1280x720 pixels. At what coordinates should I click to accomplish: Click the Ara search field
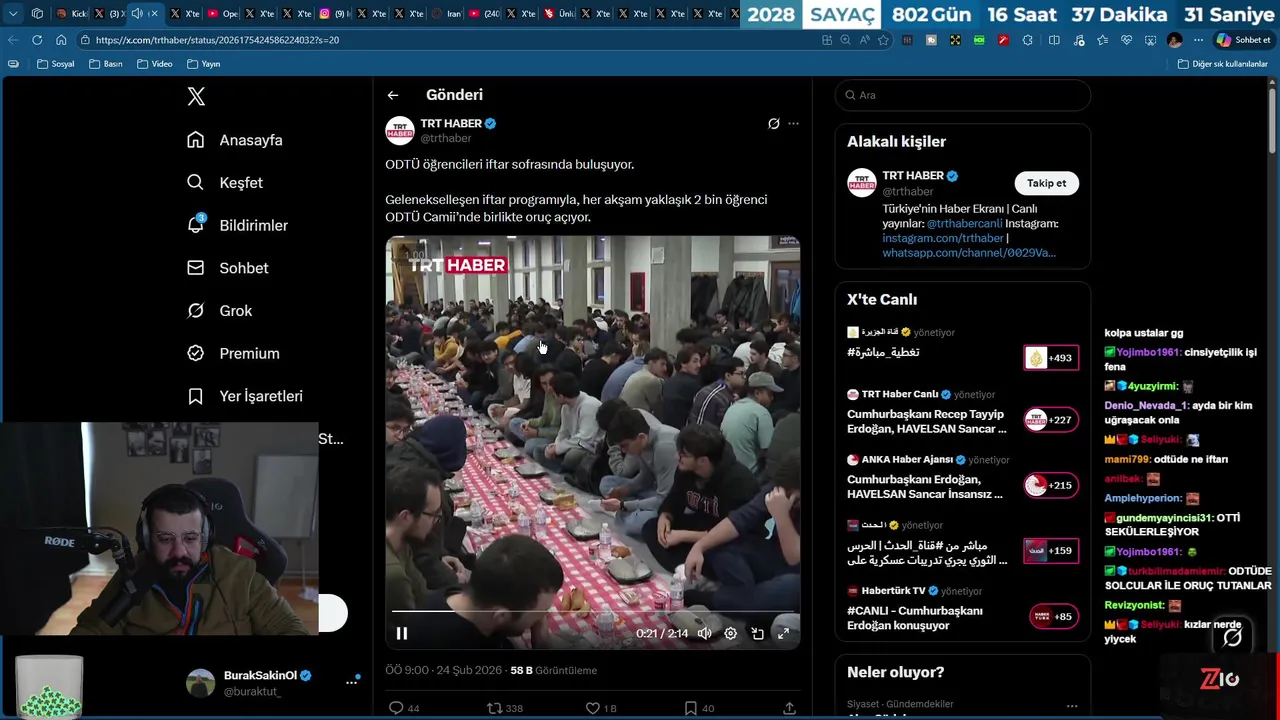[963, 95]
